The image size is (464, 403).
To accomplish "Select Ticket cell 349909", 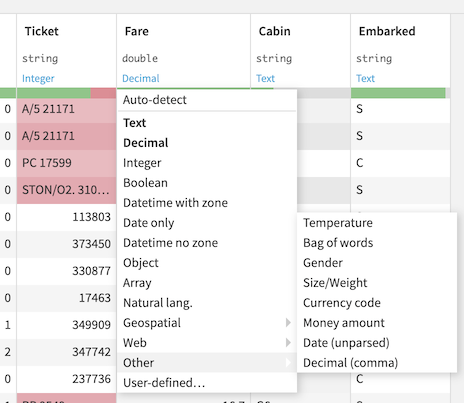I will coord(66,325).
